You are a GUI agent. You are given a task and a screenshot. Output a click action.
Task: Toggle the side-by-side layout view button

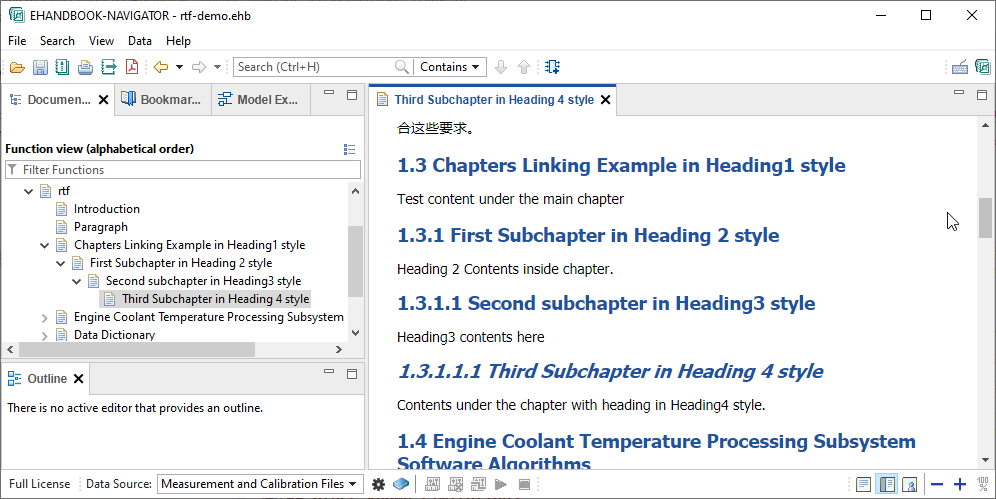click(887, 484)
